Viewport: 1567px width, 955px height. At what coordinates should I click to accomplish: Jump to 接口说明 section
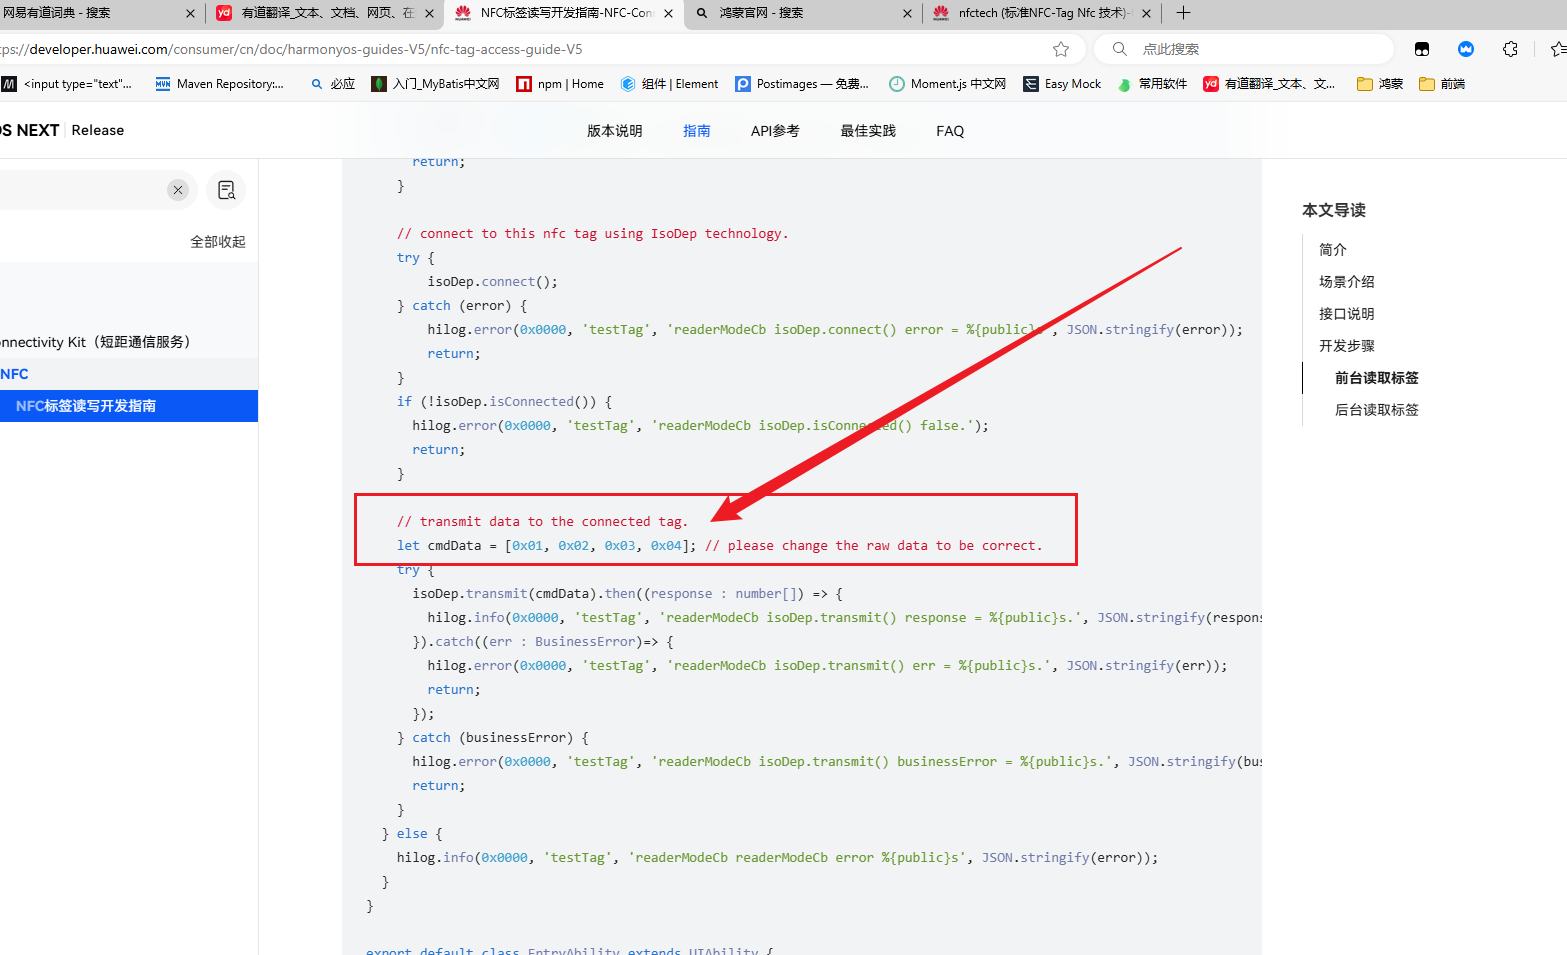[1347, 314]
